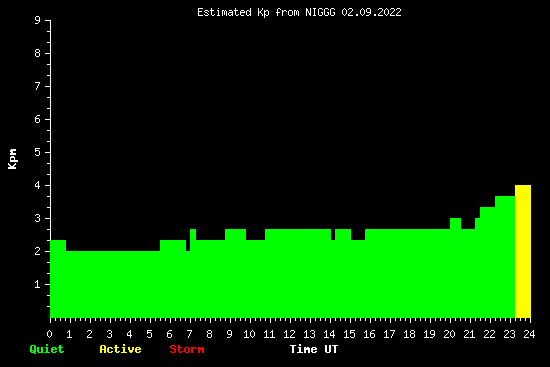Screen dimensions: 550x367
Task: Click the green step bar at hour 22
Action: [488, 212]
